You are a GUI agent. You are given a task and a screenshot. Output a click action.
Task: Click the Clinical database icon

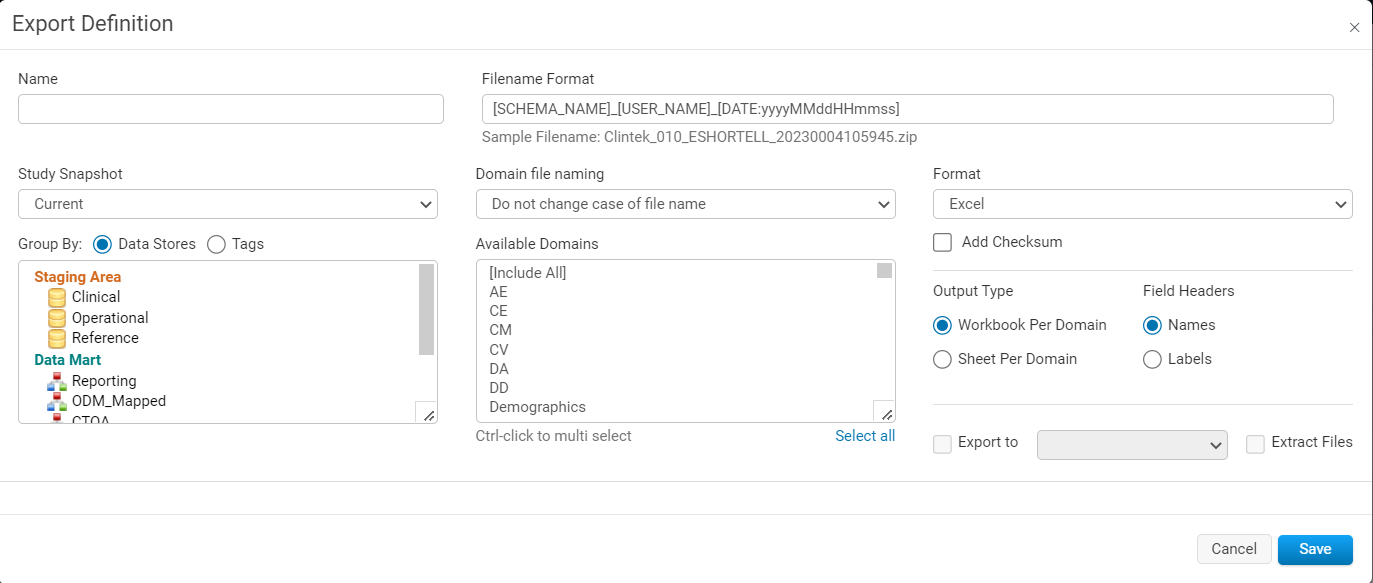57,297
